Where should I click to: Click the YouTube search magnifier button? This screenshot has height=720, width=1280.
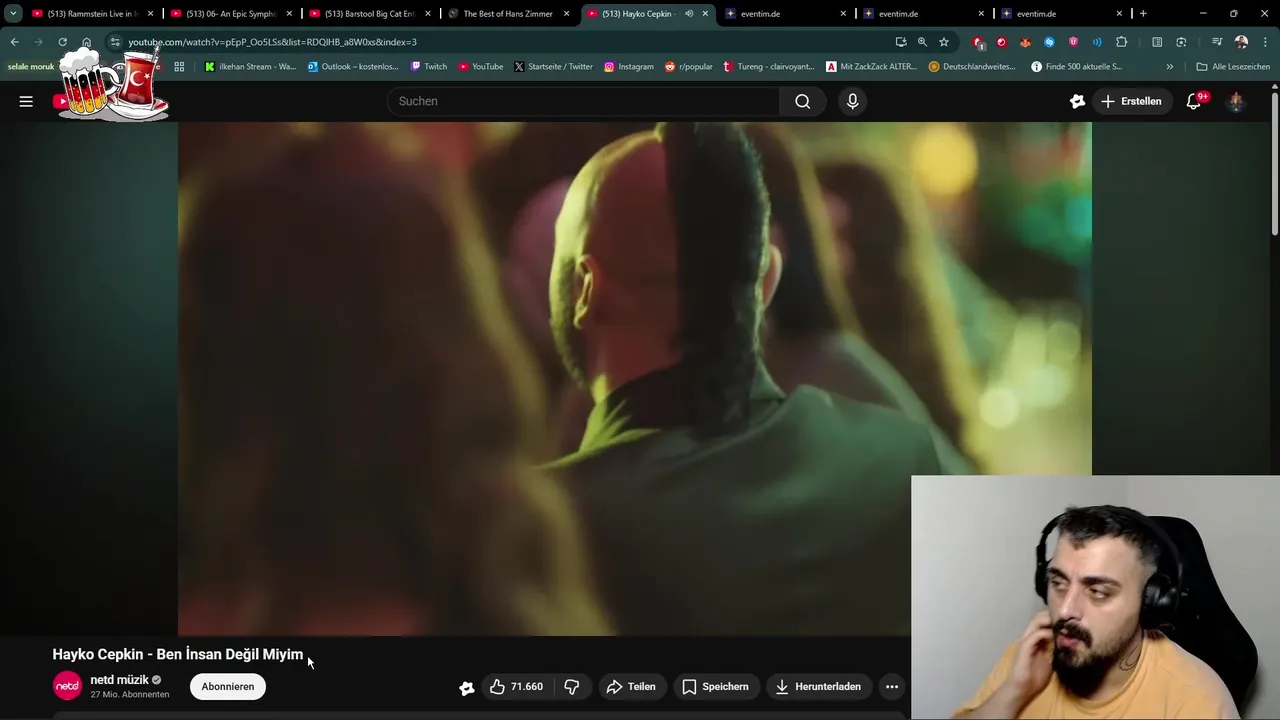[802, 101]
